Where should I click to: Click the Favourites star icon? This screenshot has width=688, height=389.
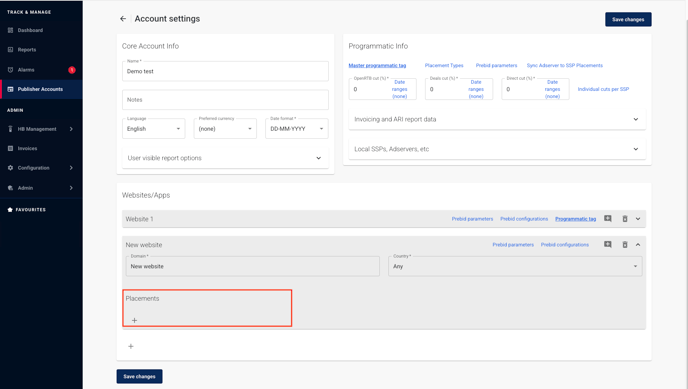[x=10, y=210]
